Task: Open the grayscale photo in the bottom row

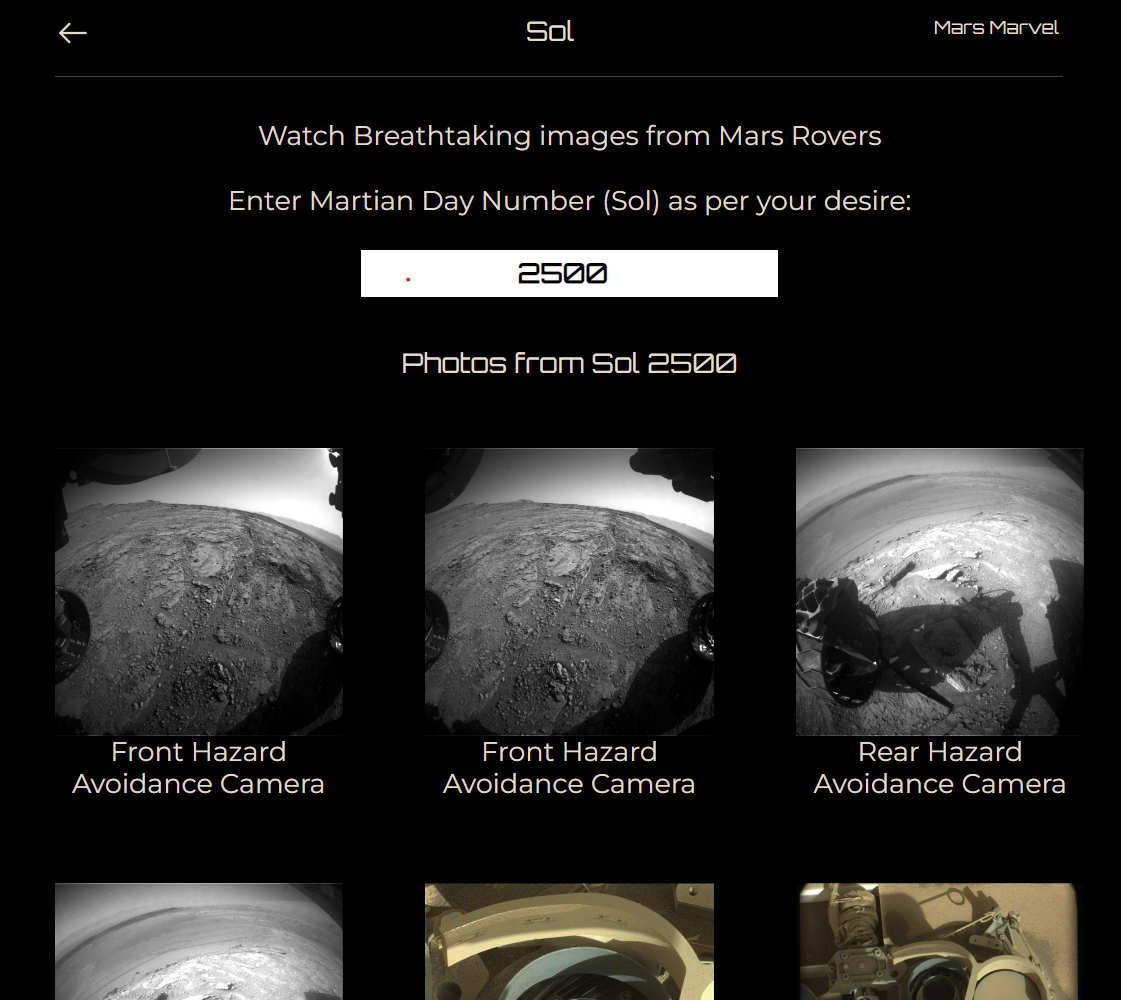Action: [x=199, y=941]
